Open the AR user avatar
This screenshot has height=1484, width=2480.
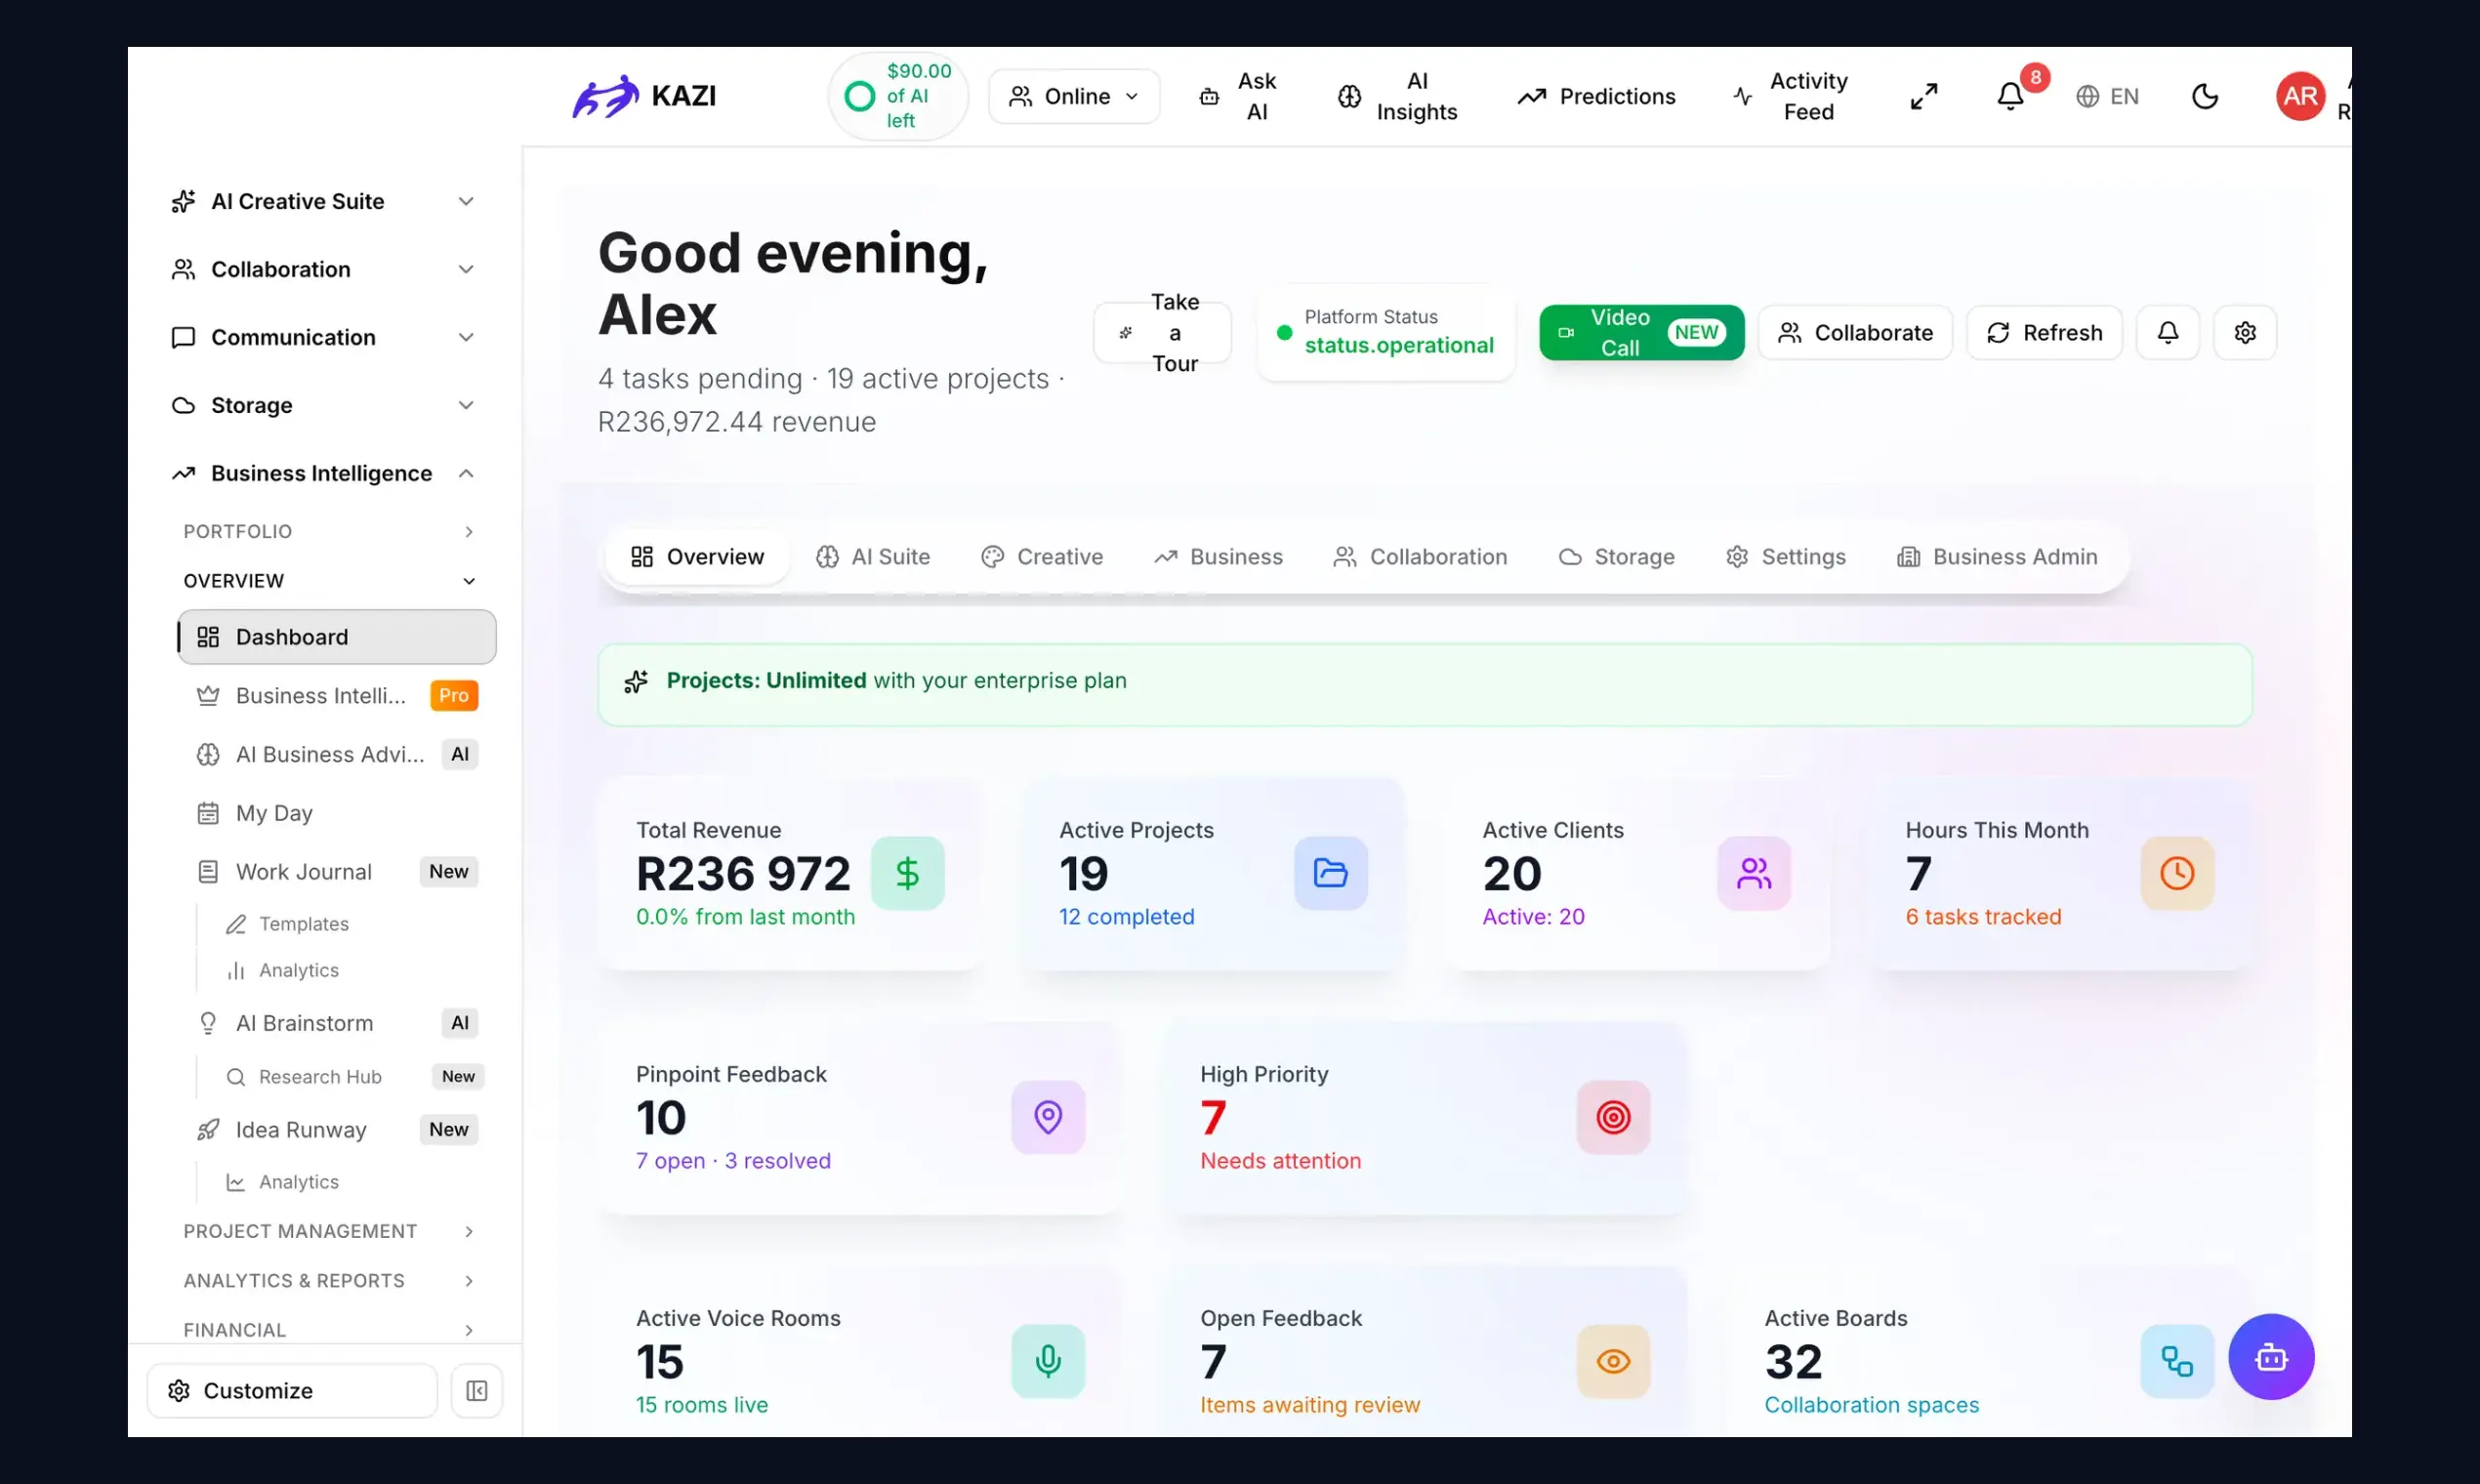2300,96
